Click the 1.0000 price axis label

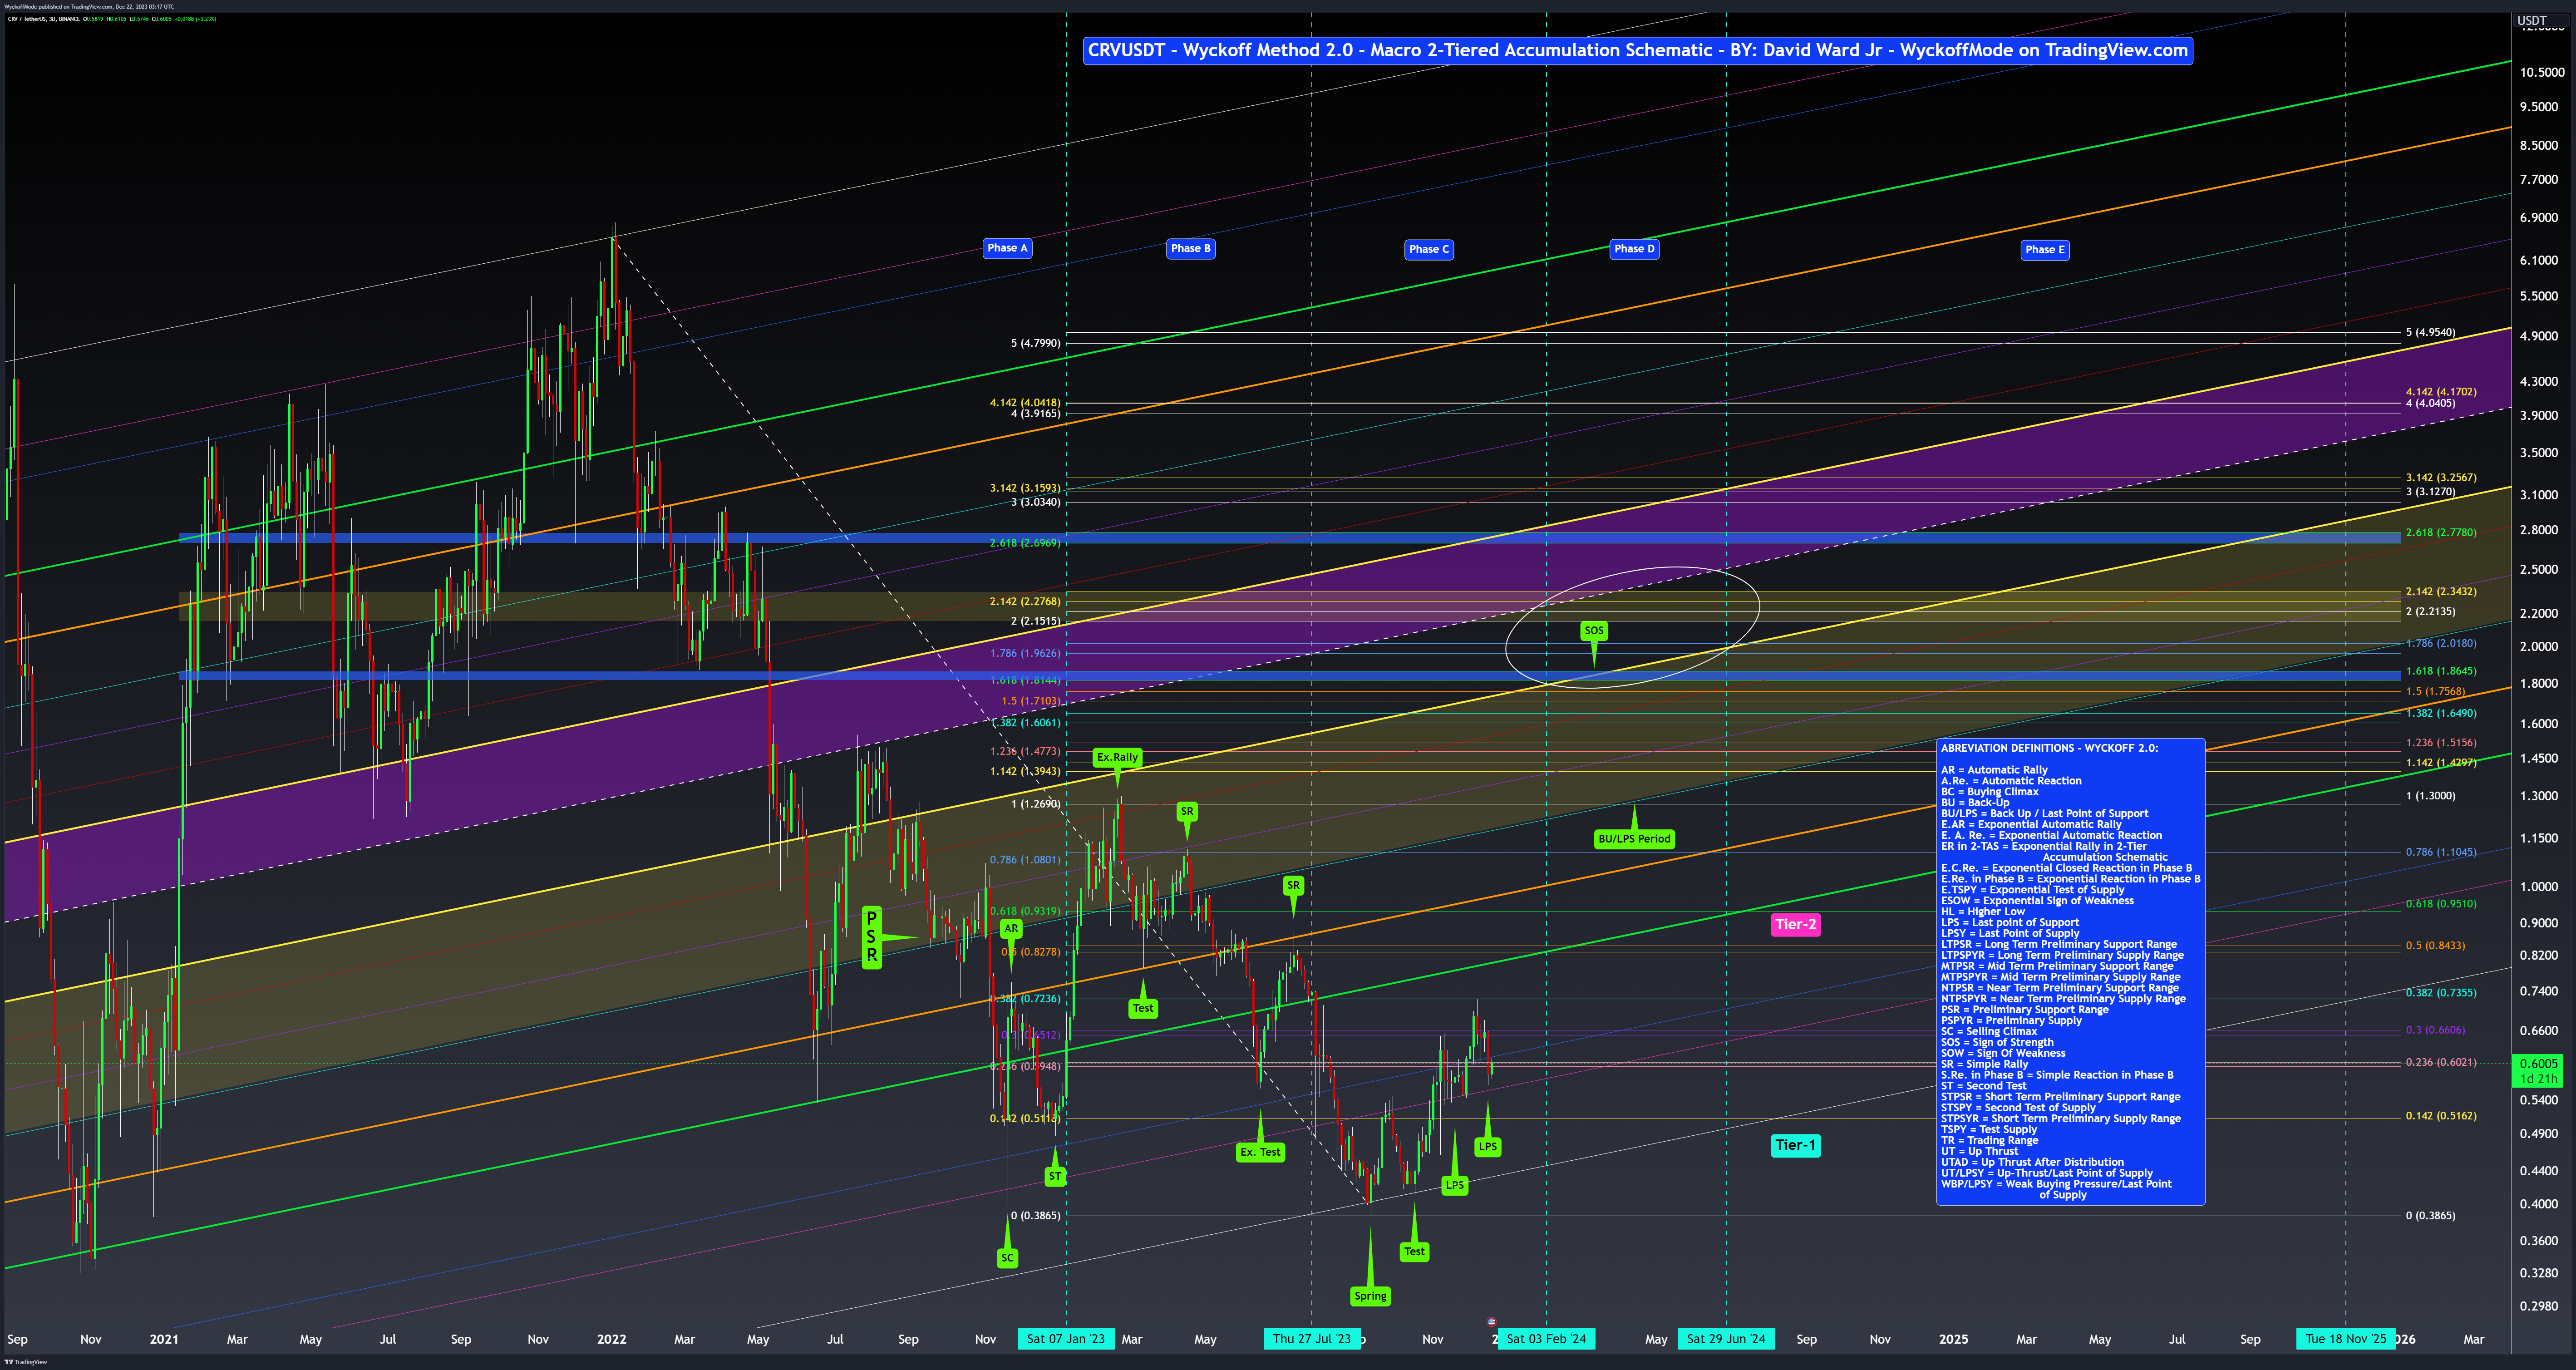[x=2539, y=886]
